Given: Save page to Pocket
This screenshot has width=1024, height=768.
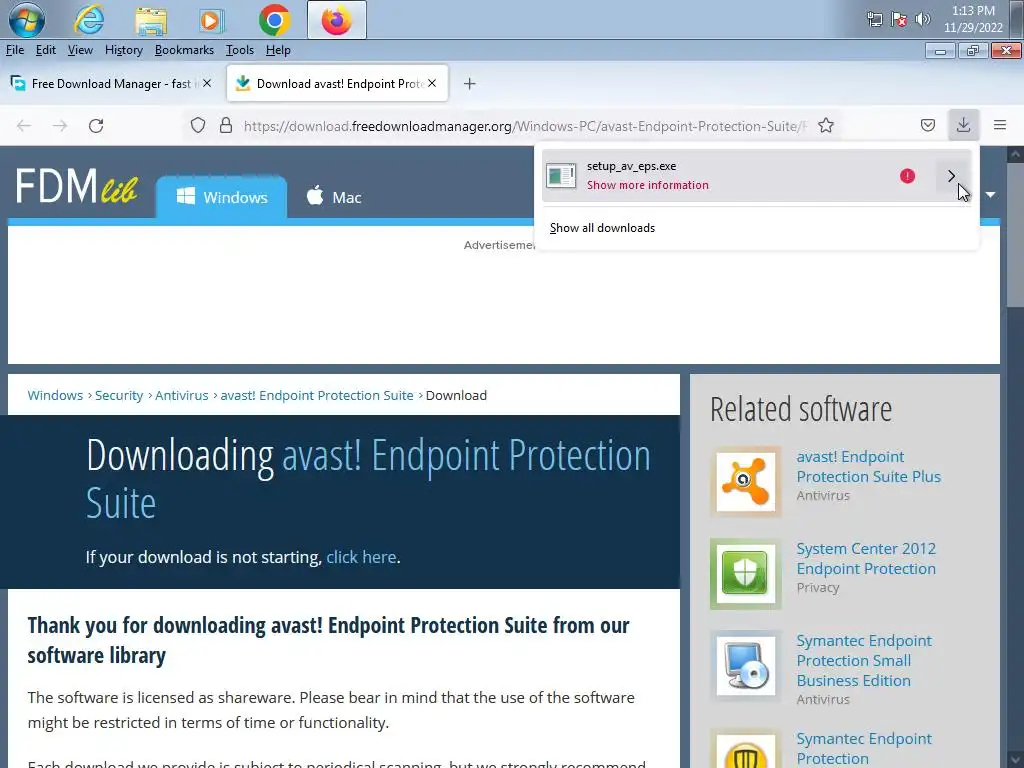Looking at the screenshot, I should pos(928,125).
